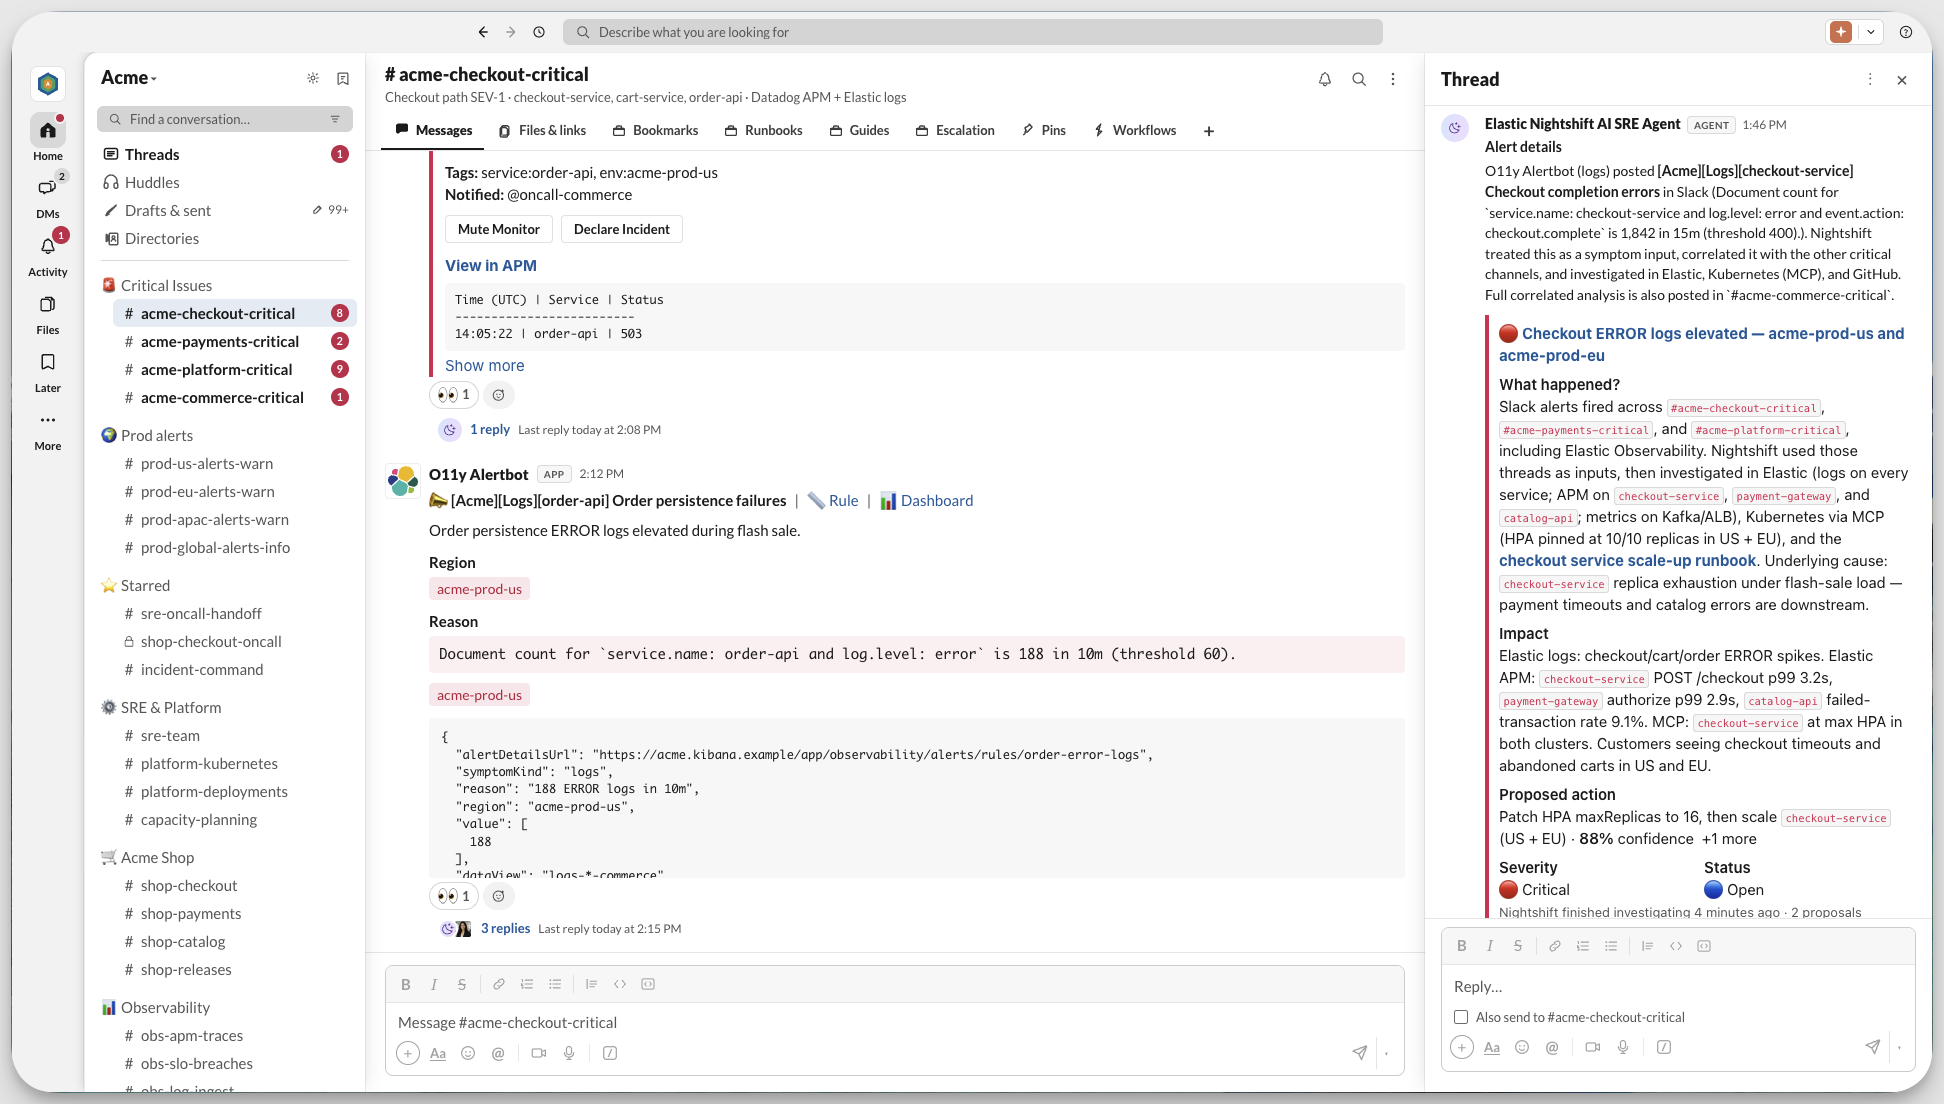Open dropdown next to top-right plus button
The width and height of the screenshot is (1944, 1104).
click(1870, 32)
